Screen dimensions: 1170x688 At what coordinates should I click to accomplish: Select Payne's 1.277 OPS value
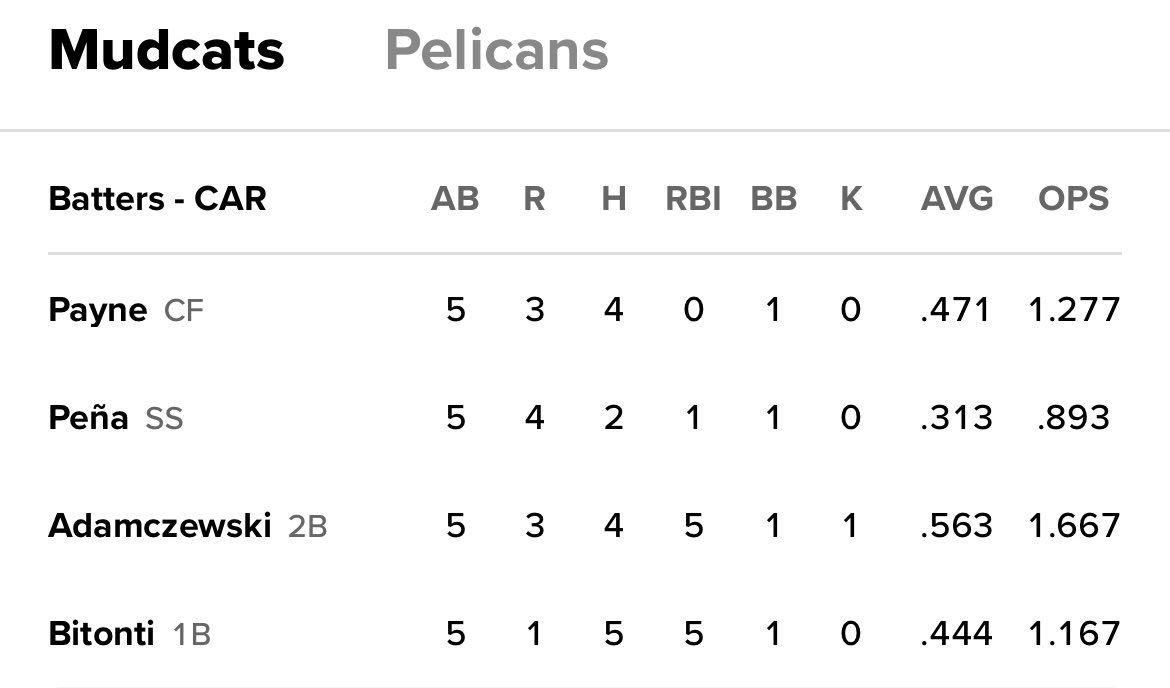click(x=1074, y=310)
